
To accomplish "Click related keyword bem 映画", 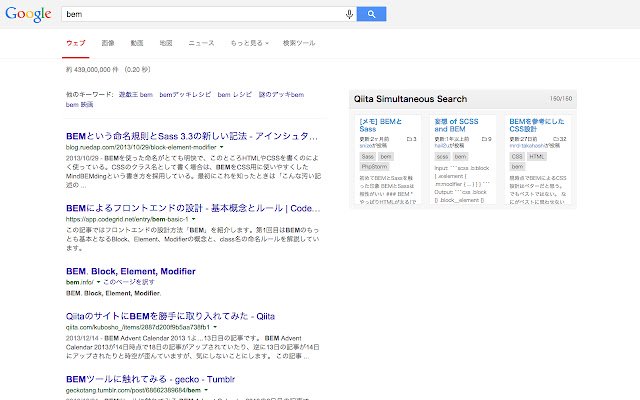I will (80, 105).
